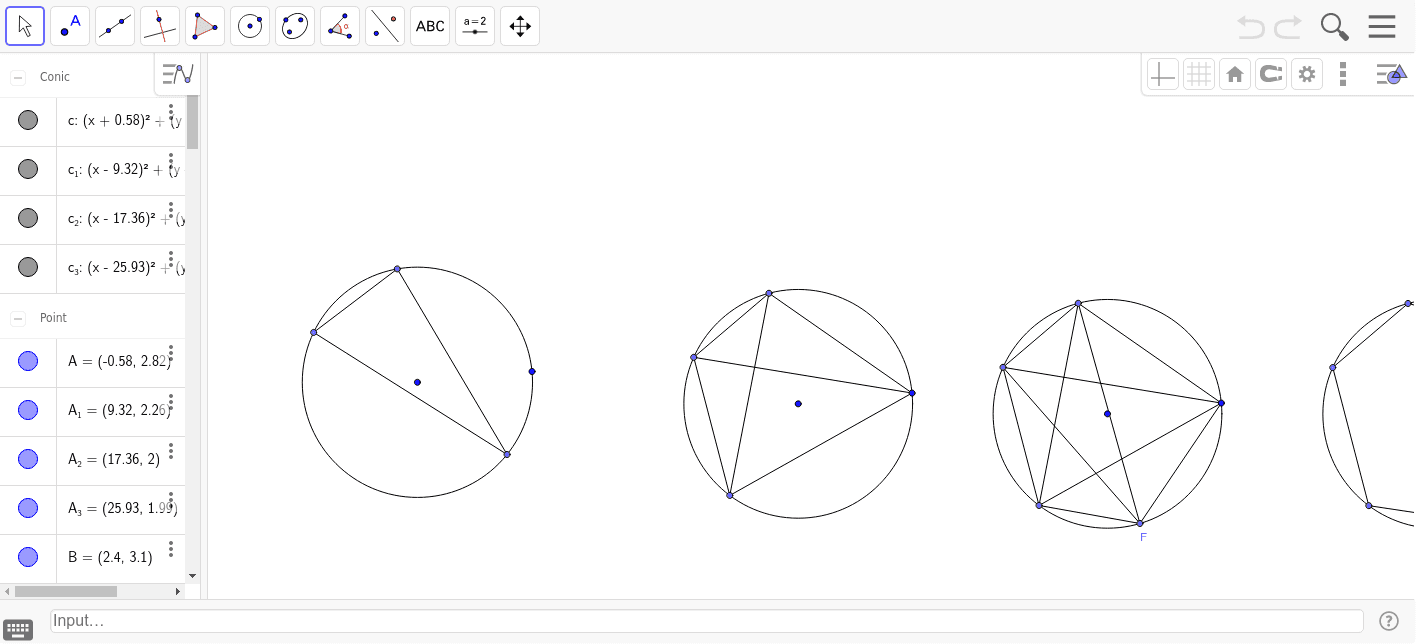
Task: Toggle axes display in style bar
Action: tap(1162, 74)
